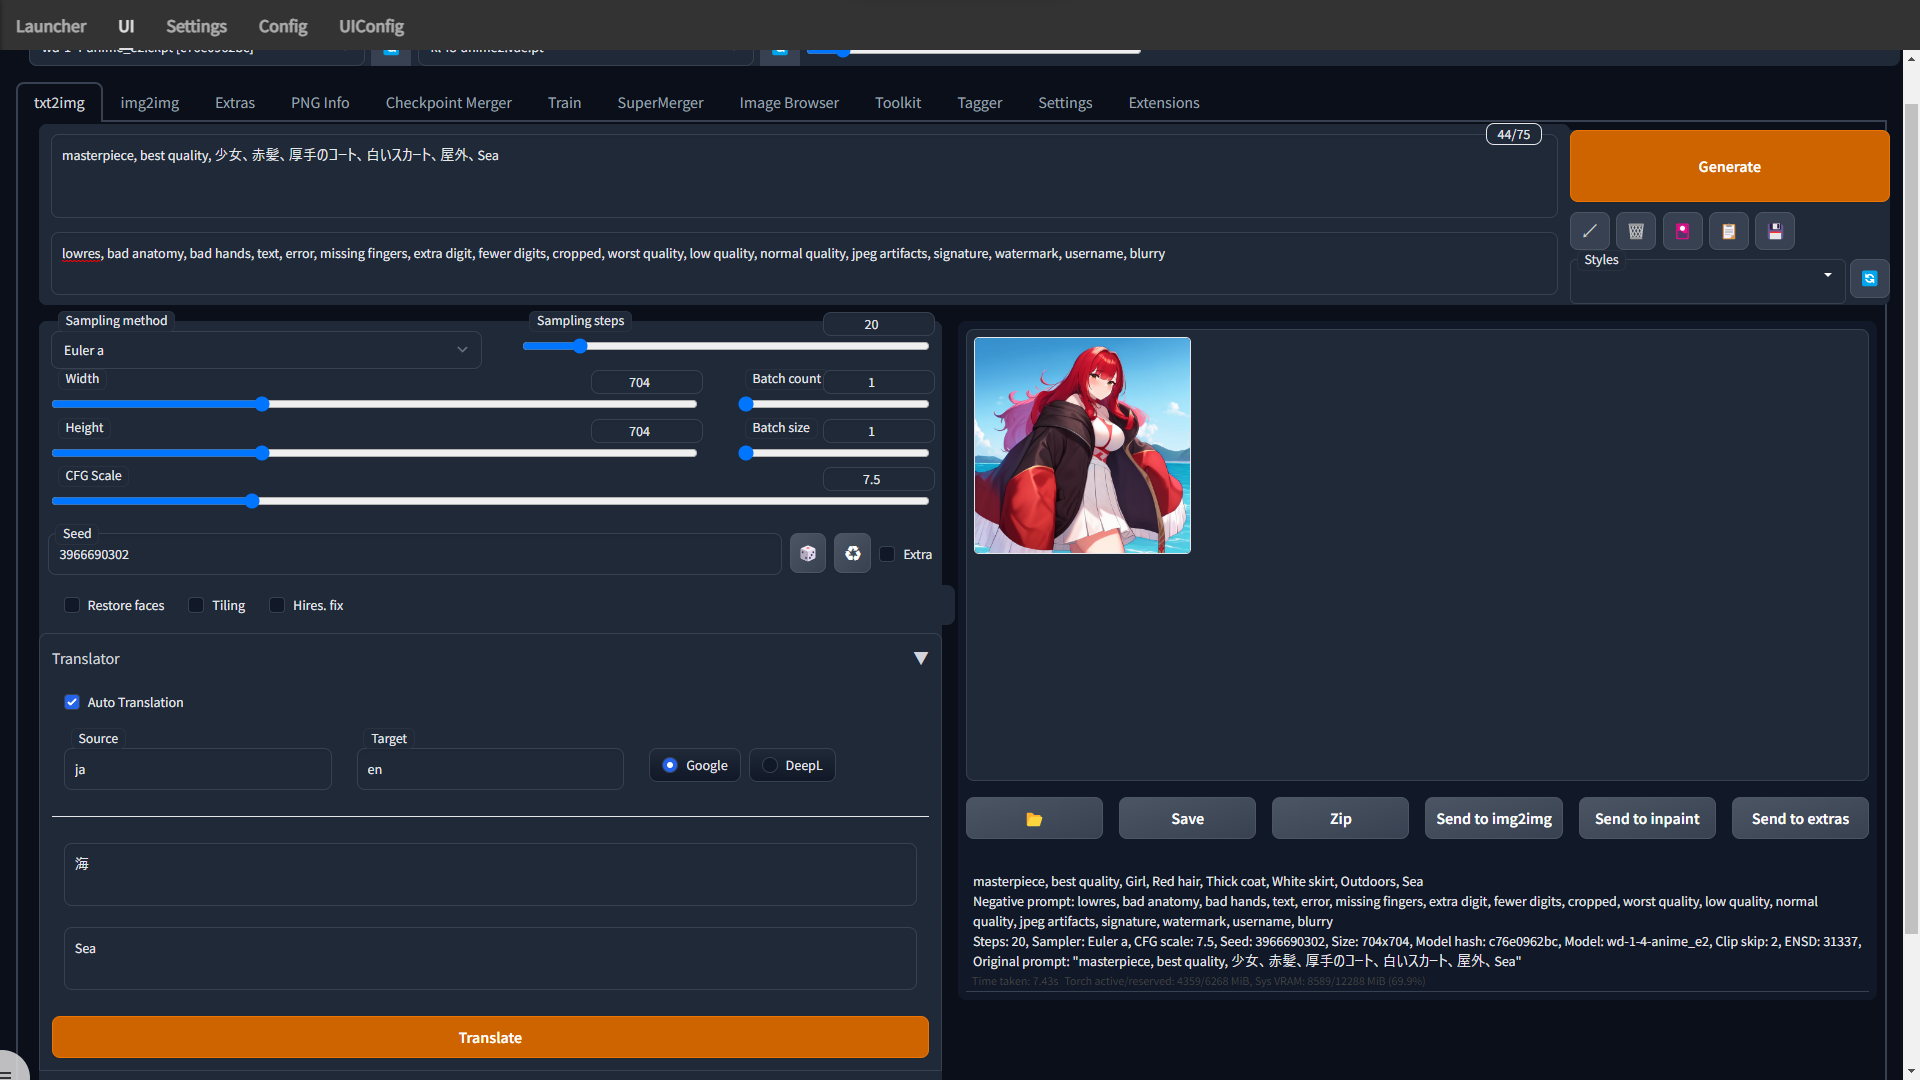Click the CFG Scale slider handle
Screen dimensions: 1920x1080
click(x=252, y=501)
